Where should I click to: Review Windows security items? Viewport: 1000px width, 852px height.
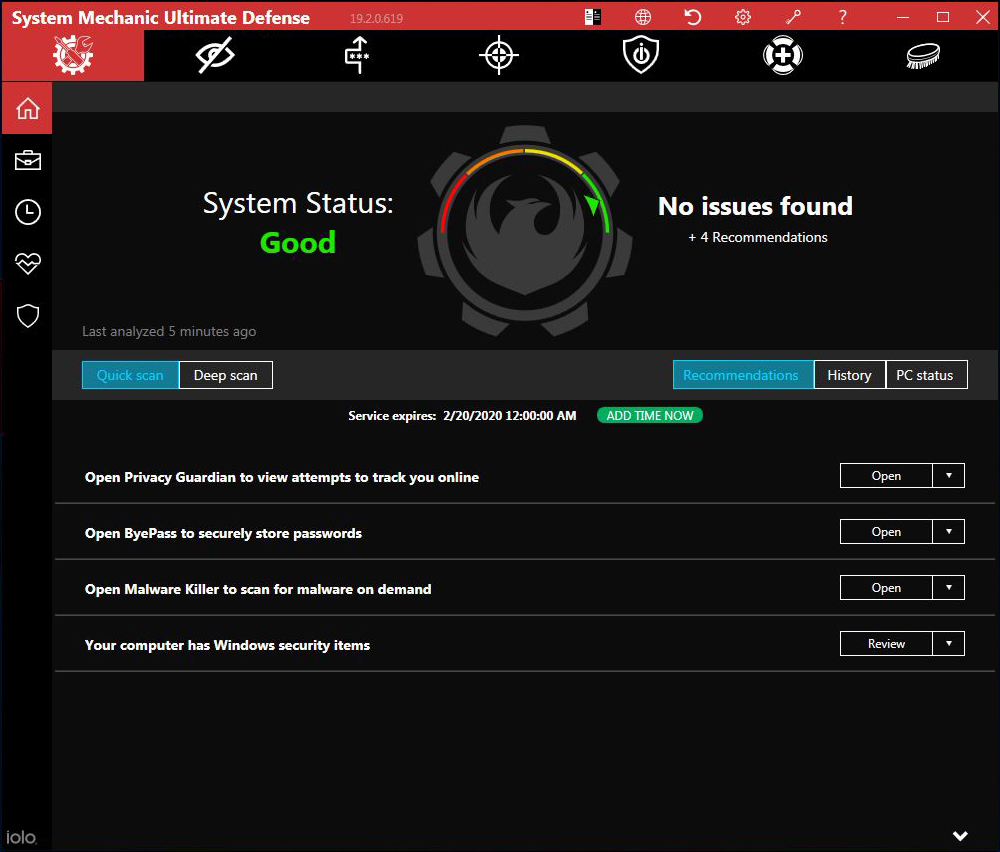pyautogui.click(x=886, y=644)
